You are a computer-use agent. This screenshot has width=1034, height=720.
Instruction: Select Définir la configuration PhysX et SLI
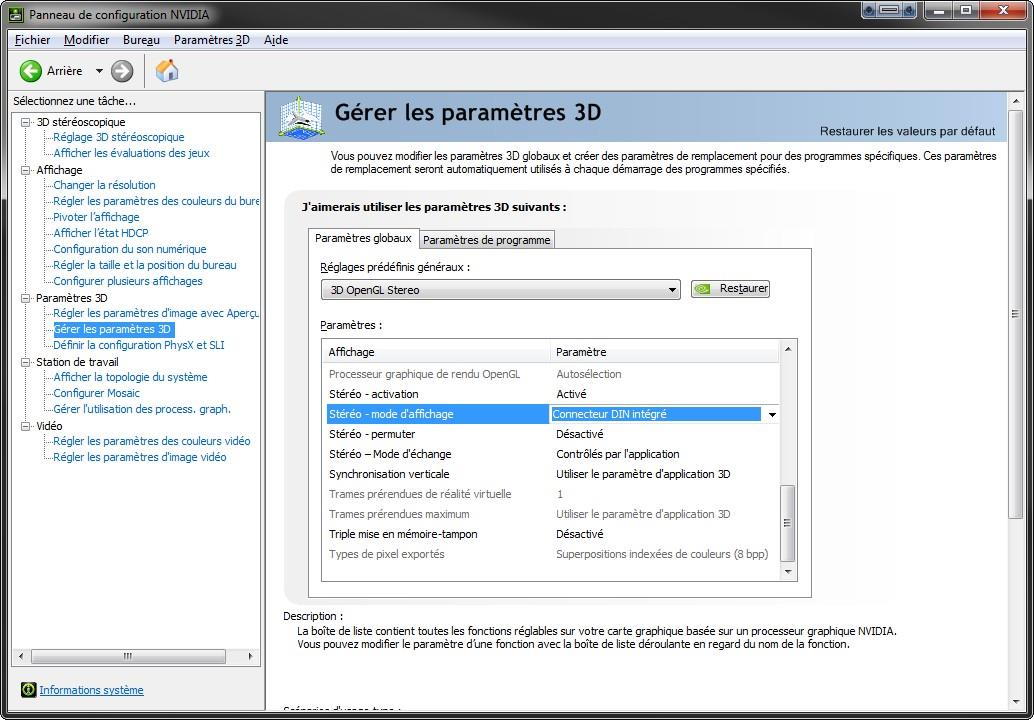click(x=138, y=345)
